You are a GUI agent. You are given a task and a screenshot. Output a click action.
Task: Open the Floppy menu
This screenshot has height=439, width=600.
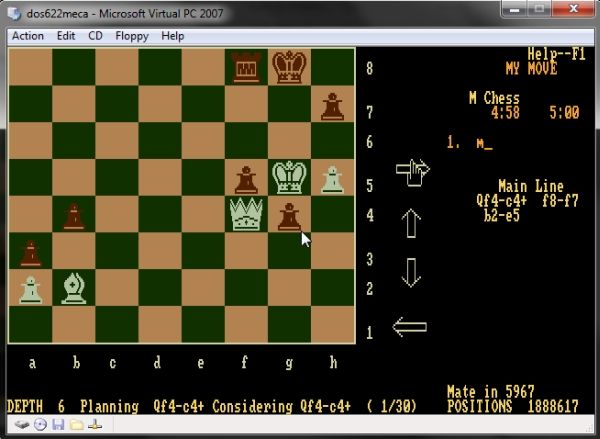tap(132, 36)
